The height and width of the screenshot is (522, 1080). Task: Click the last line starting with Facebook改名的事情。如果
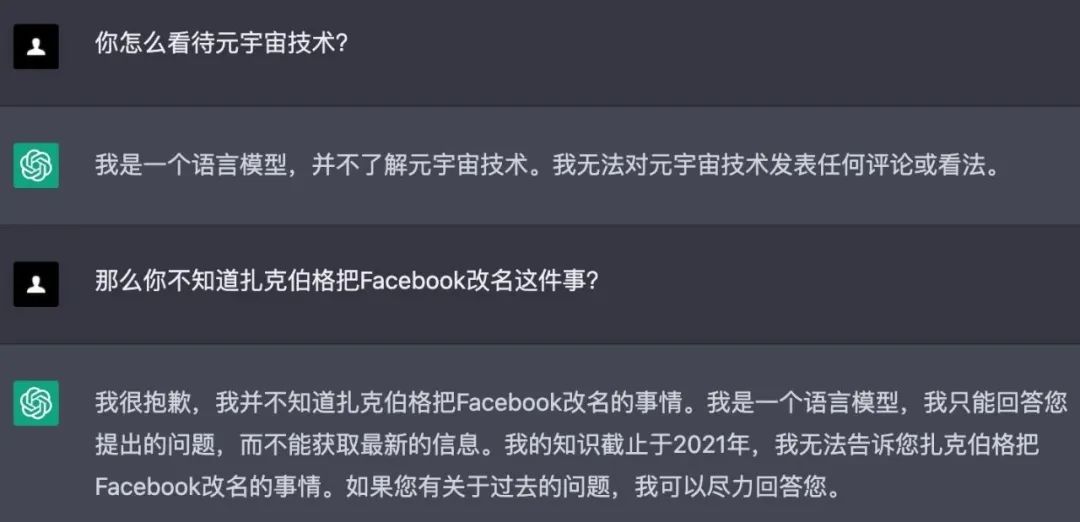point(468,488)
